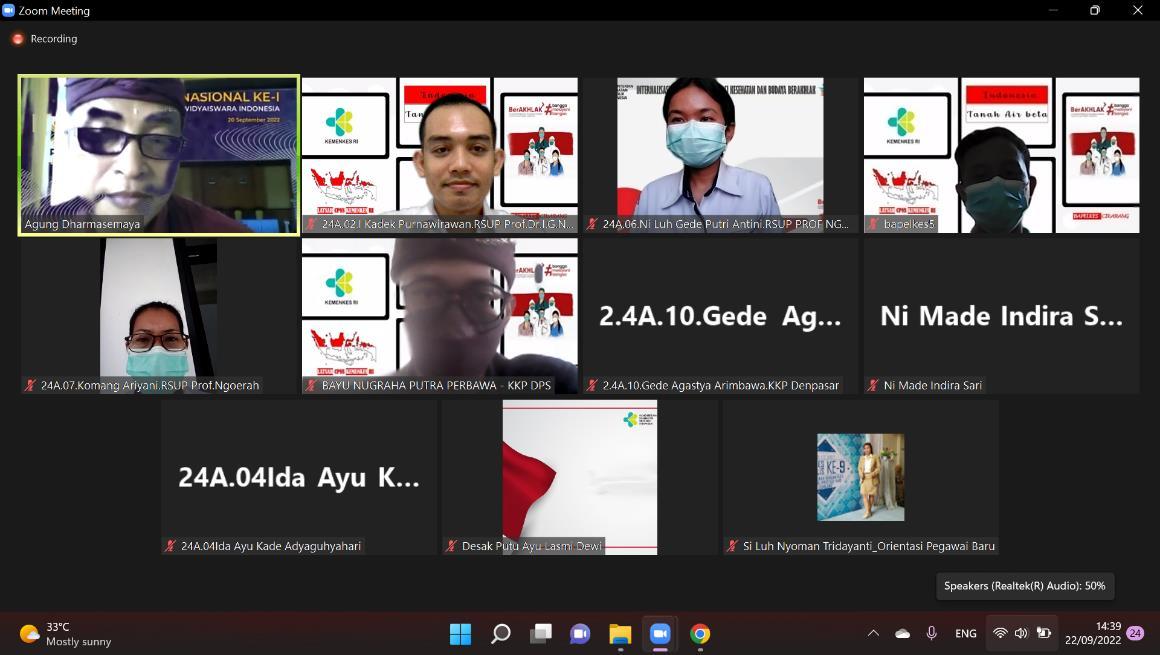Restore down the Zoom Meeting window
Viewport: 1160px width, 655px height.
click(x=1095, y=10)
